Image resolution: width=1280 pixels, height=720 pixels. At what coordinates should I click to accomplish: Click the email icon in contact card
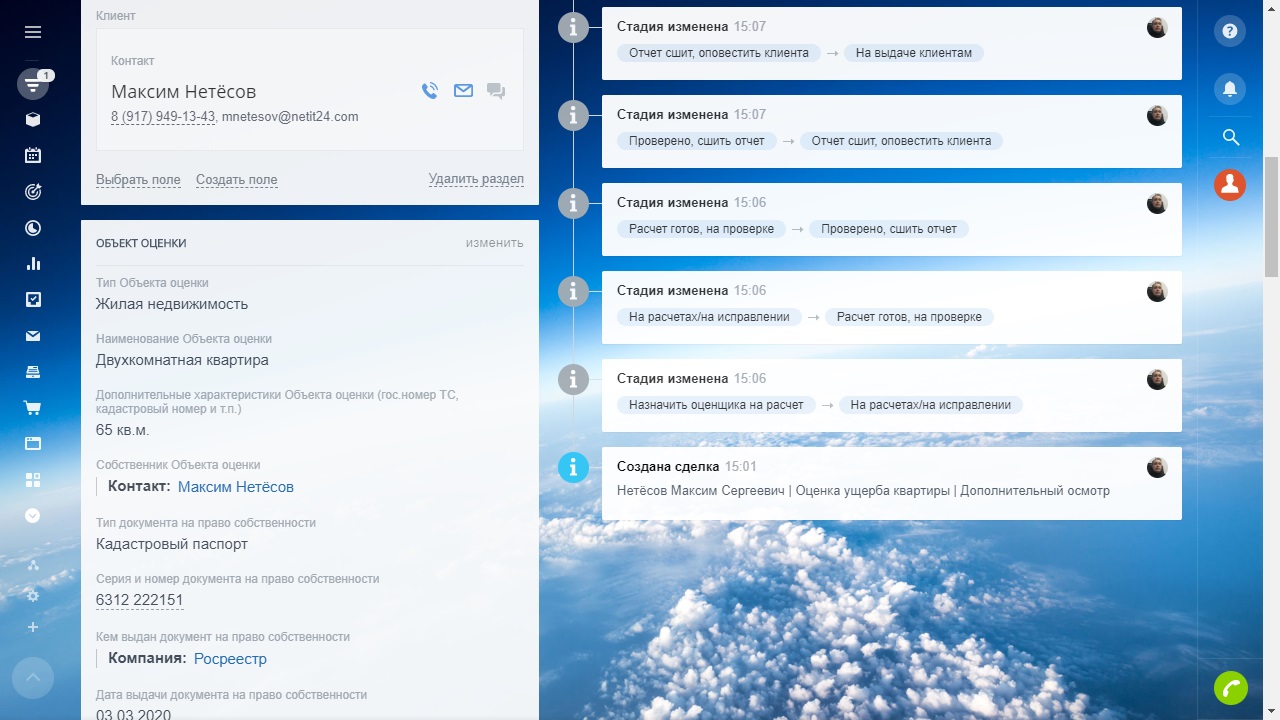[x=463, y=91]
